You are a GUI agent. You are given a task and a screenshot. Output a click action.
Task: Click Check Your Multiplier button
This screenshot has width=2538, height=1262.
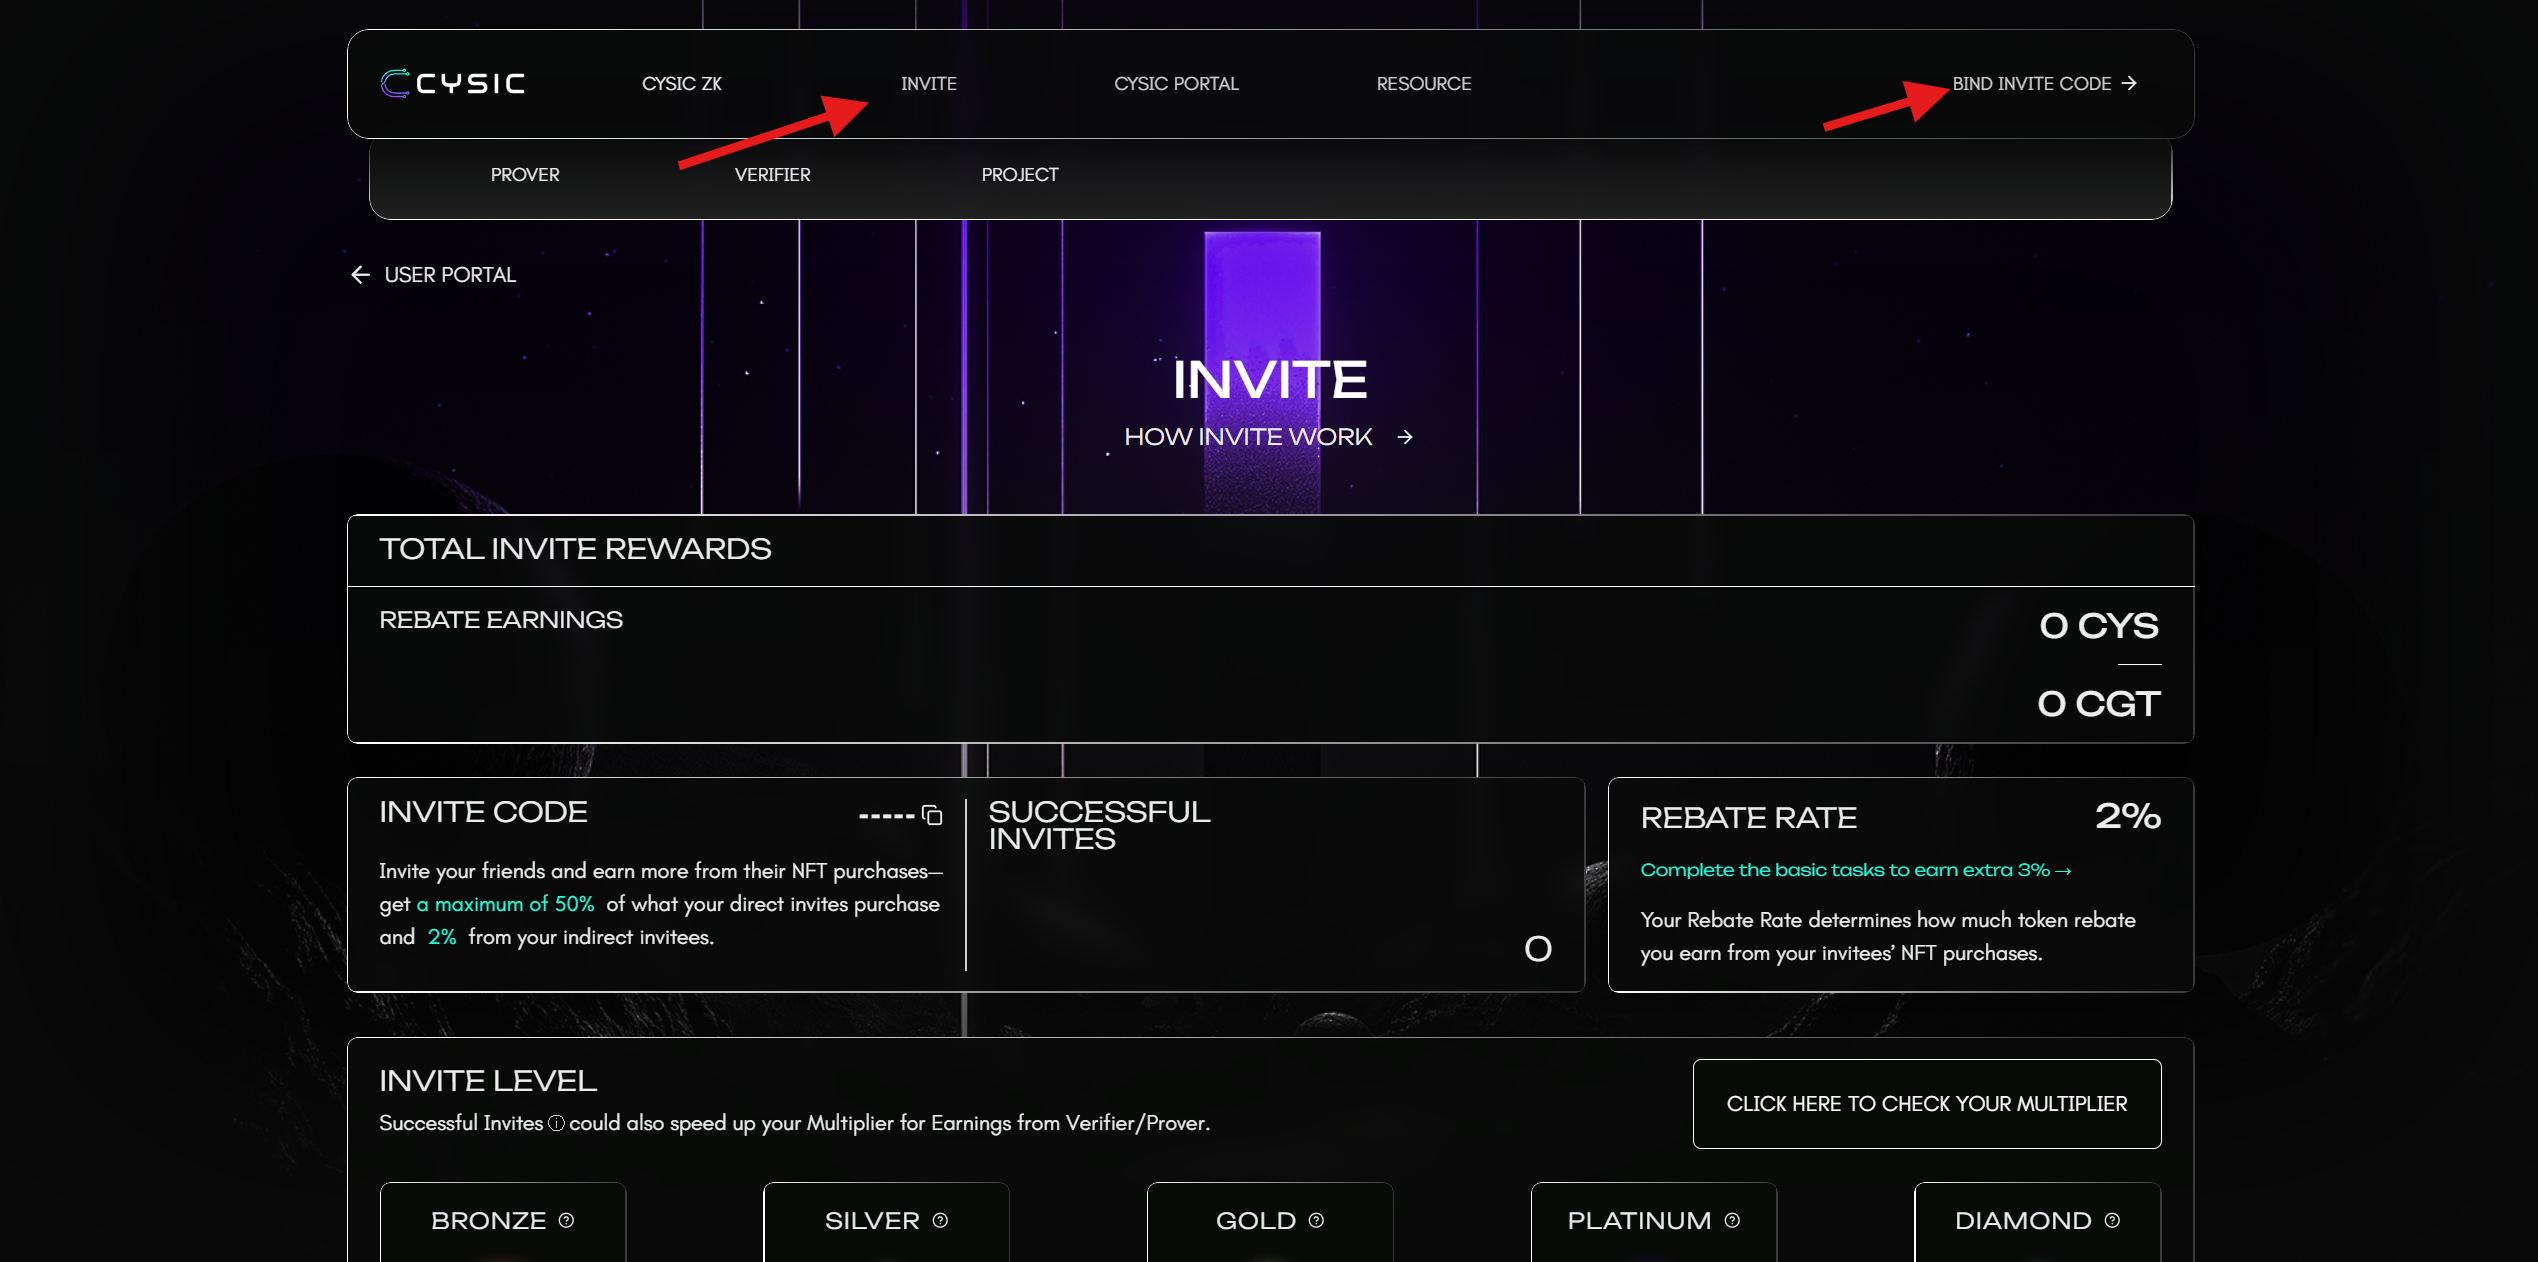coord(1927,1104)
